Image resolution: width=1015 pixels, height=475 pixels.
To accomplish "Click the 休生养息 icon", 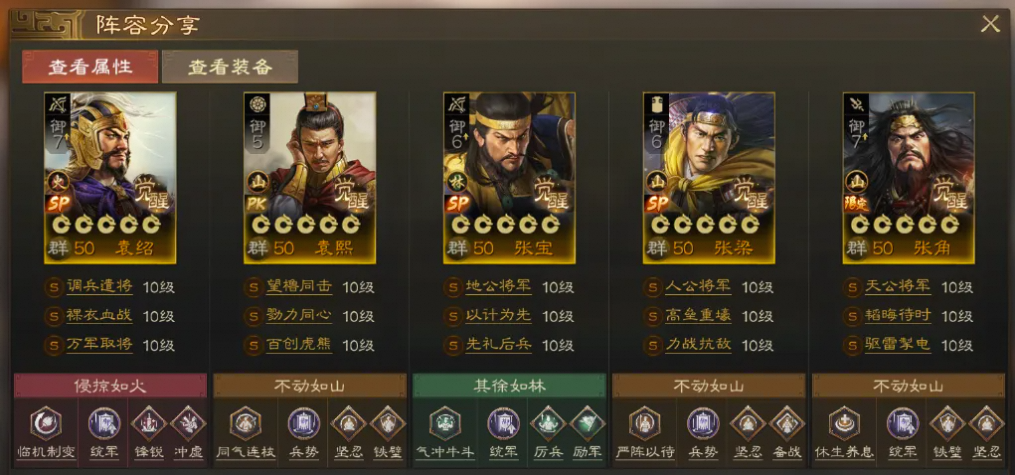I will pyautogui.click(x=844, y=425).
